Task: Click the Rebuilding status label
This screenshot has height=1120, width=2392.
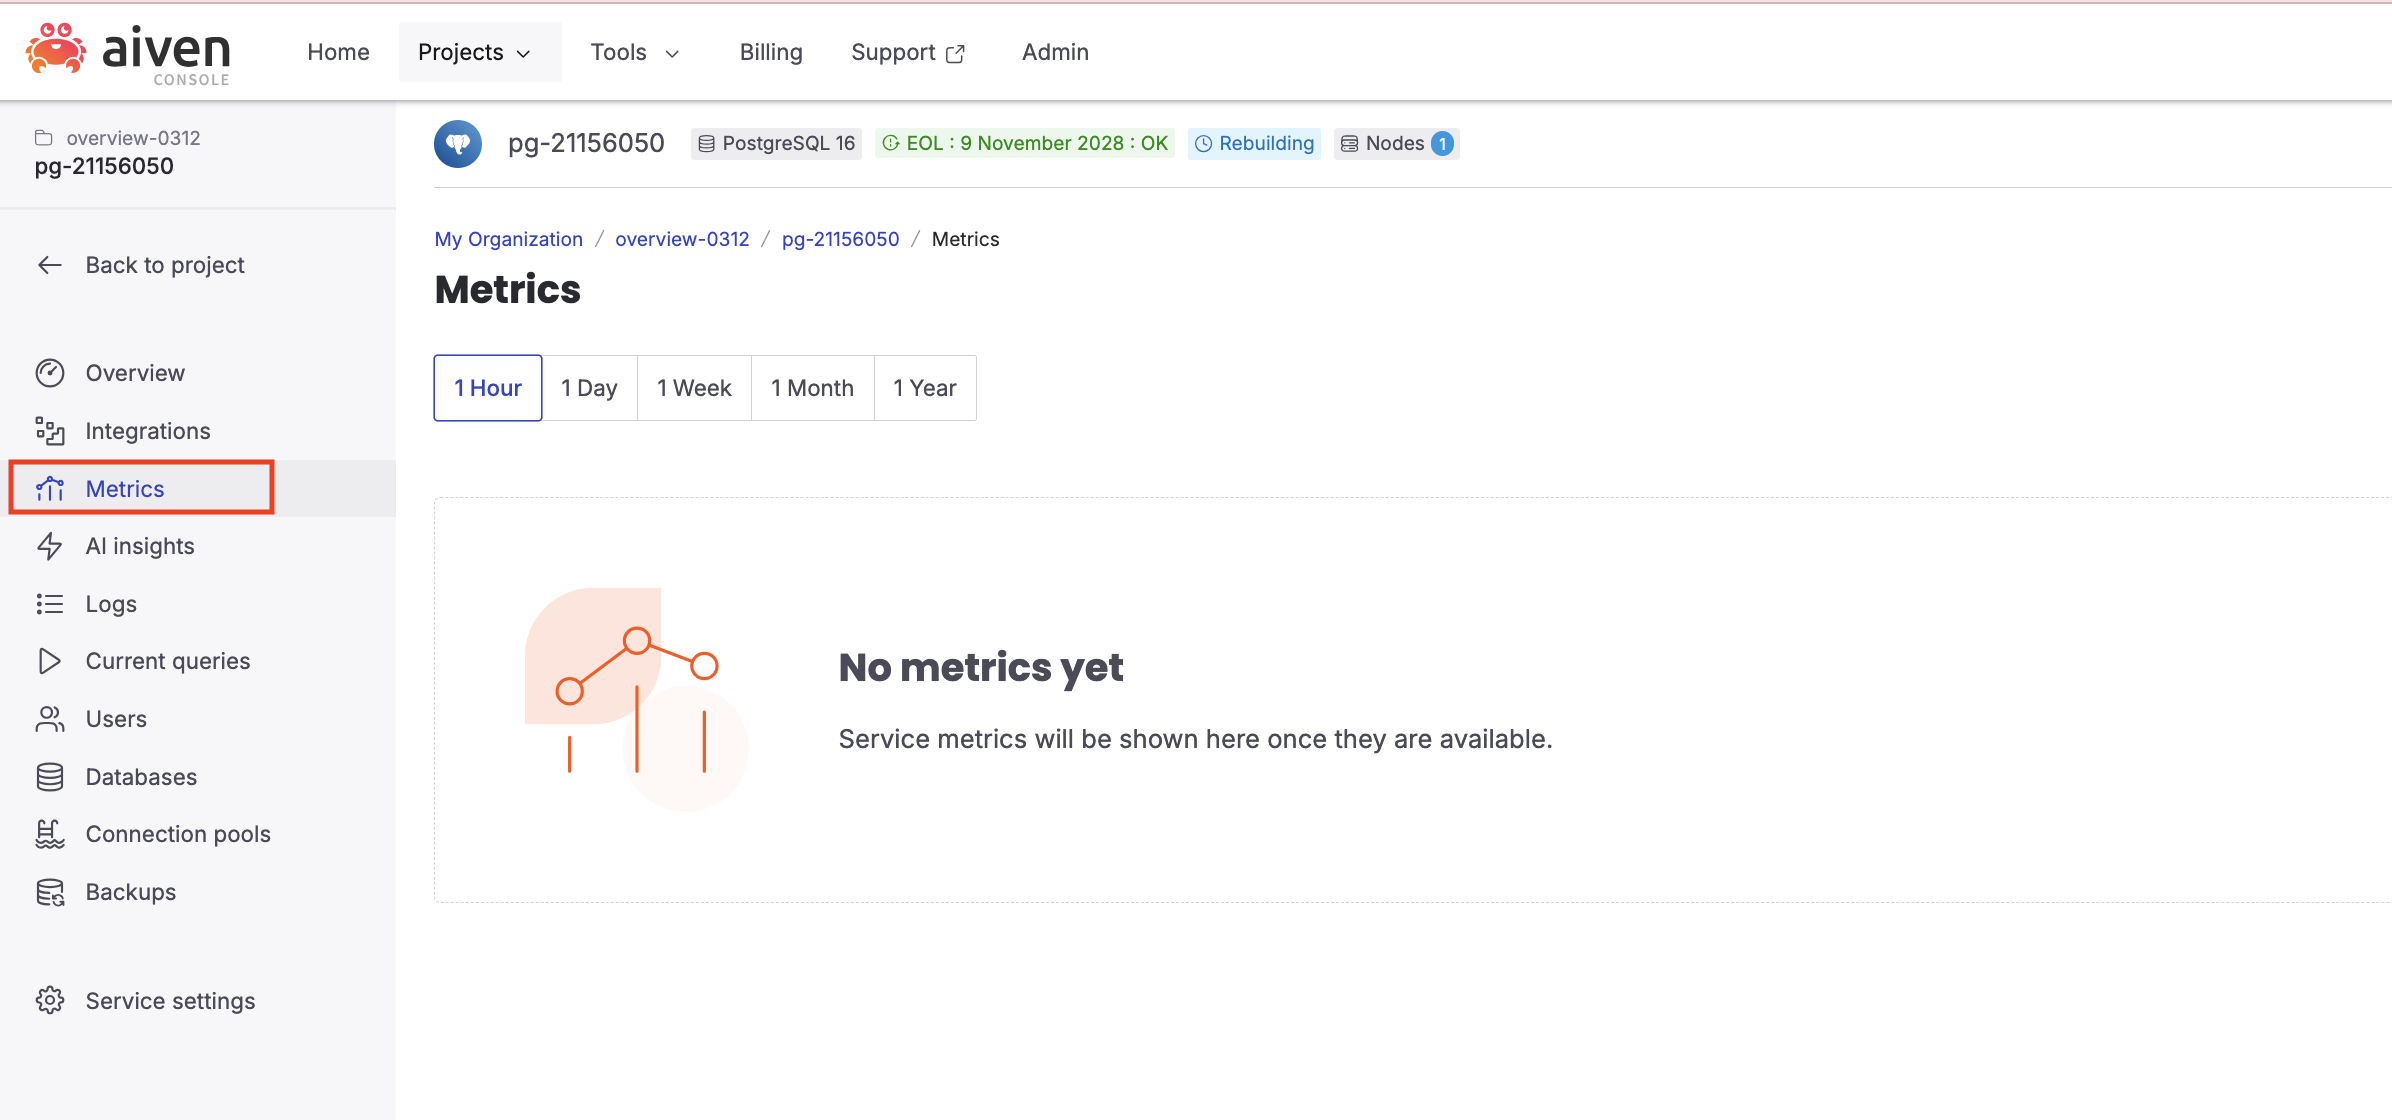Action: [1266, 143]
